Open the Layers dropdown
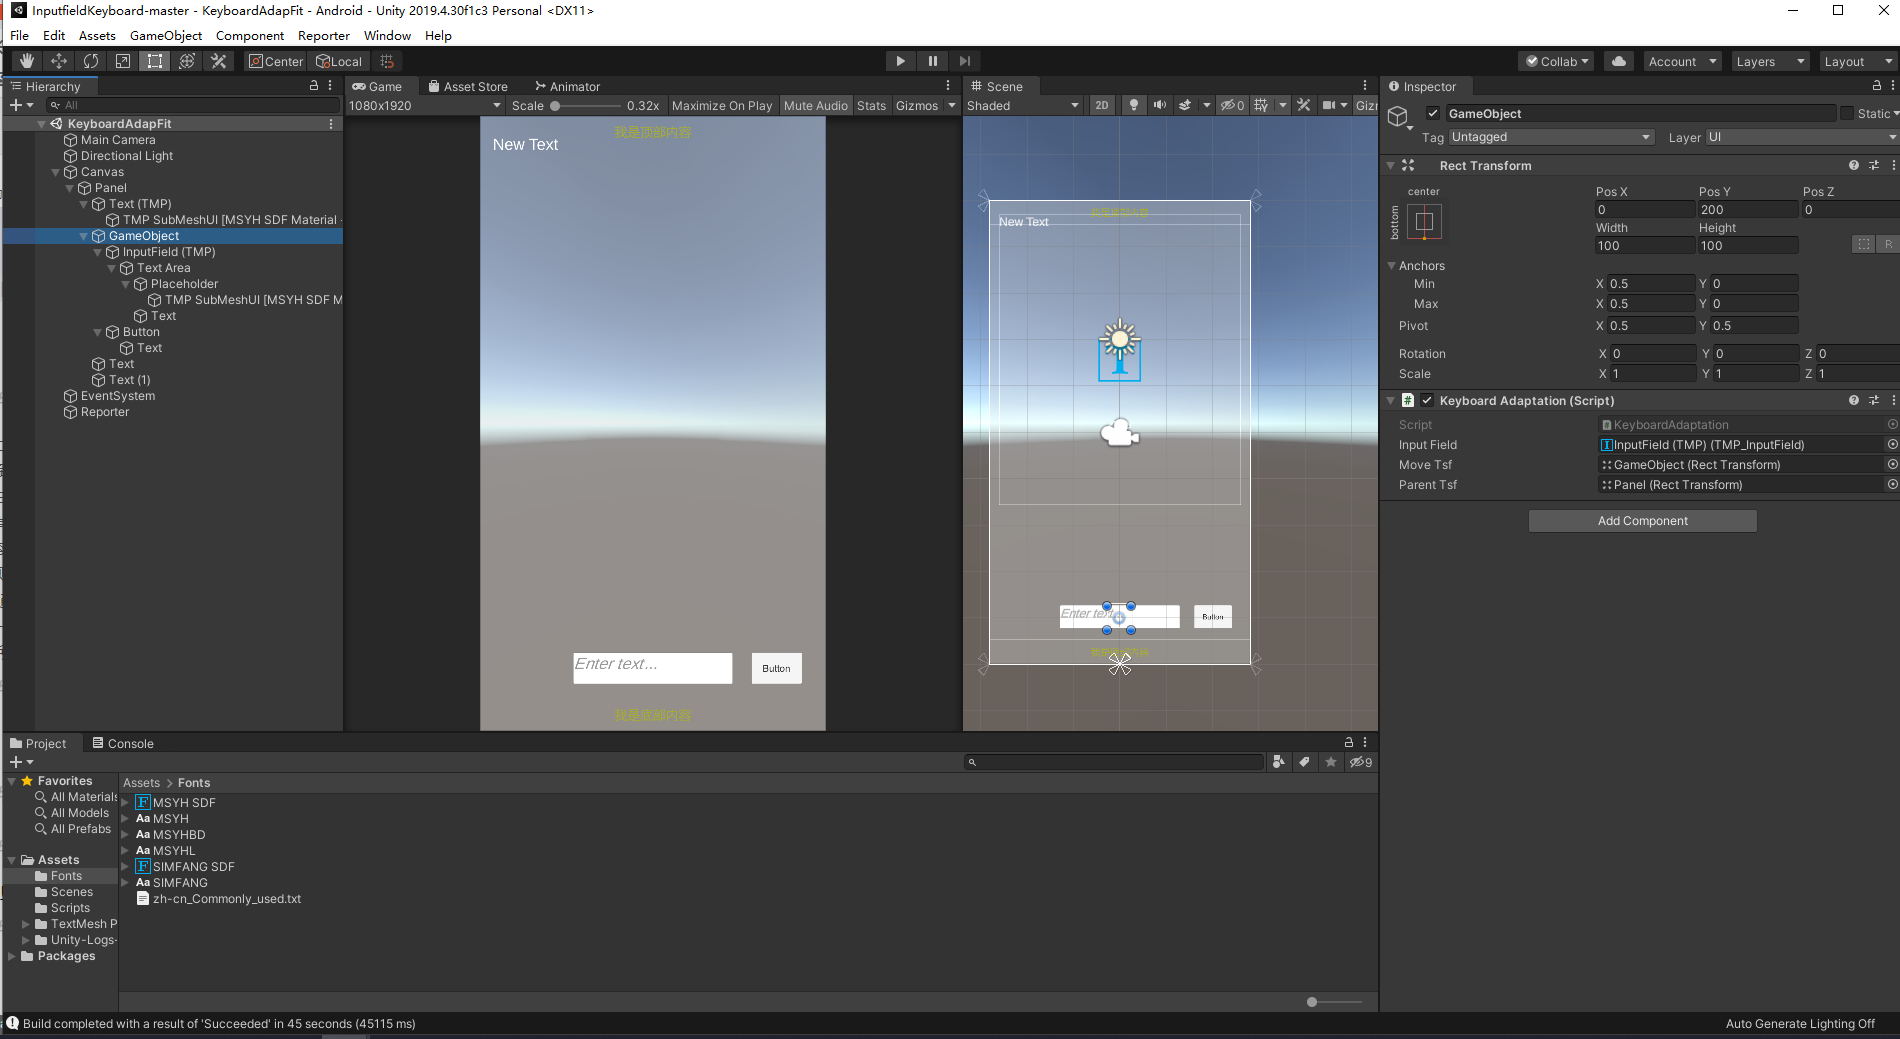This screenshot has width=1900, height=1039. [1769, 61]
